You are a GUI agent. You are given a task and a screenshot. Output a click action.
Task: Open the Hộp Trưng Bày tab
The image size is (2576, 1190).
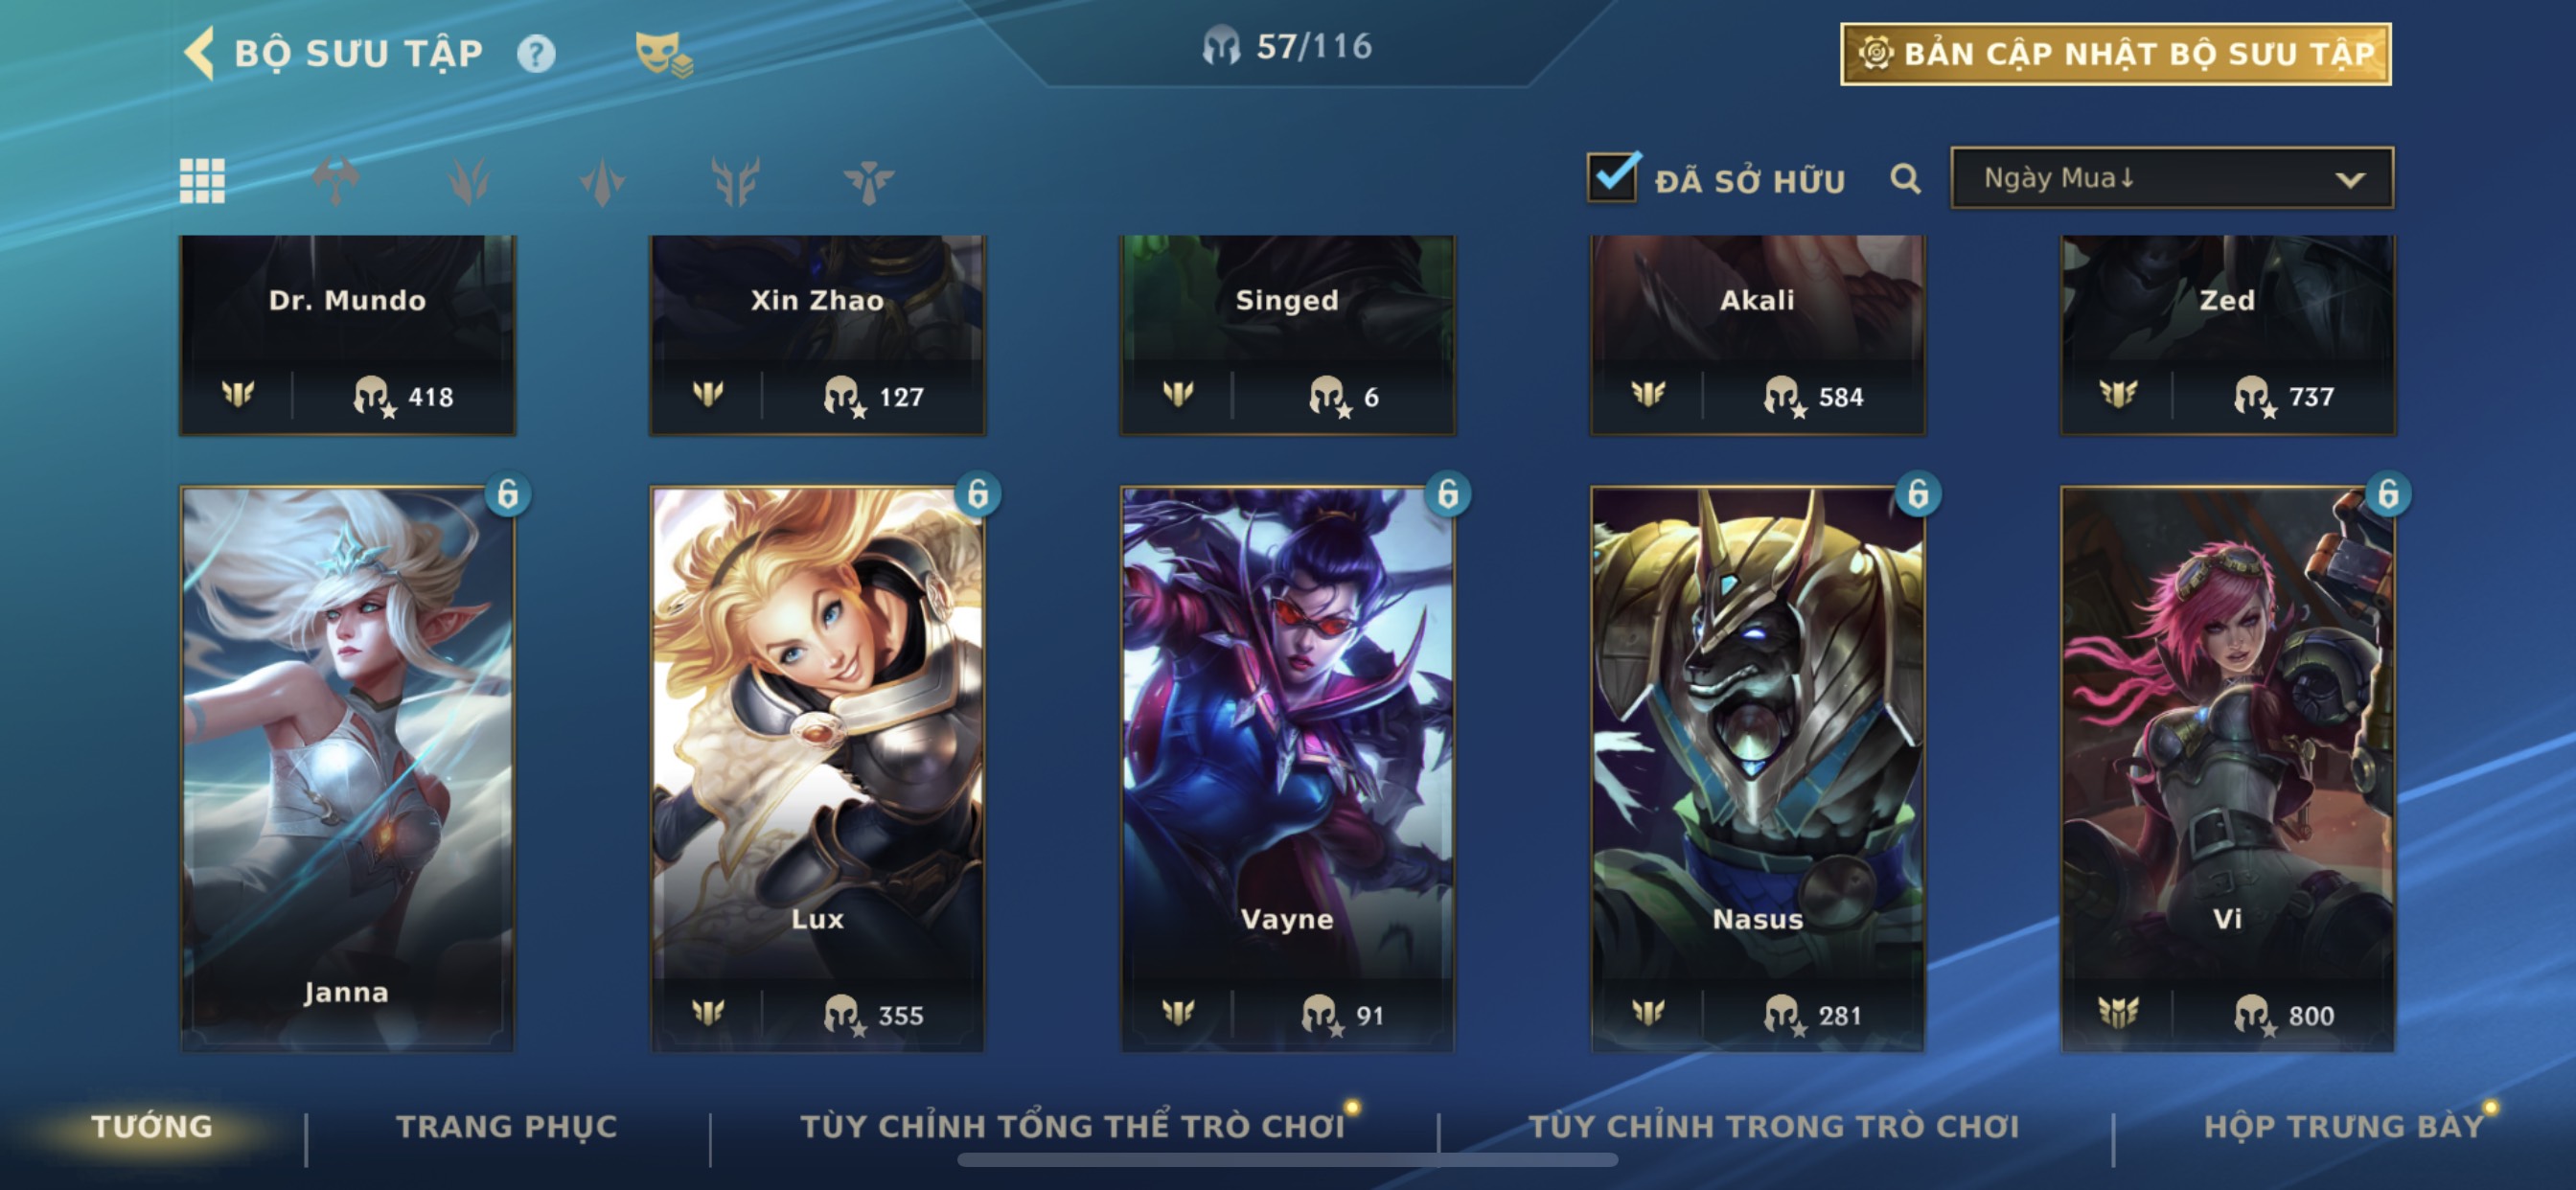click(x=2343, y=1127)
